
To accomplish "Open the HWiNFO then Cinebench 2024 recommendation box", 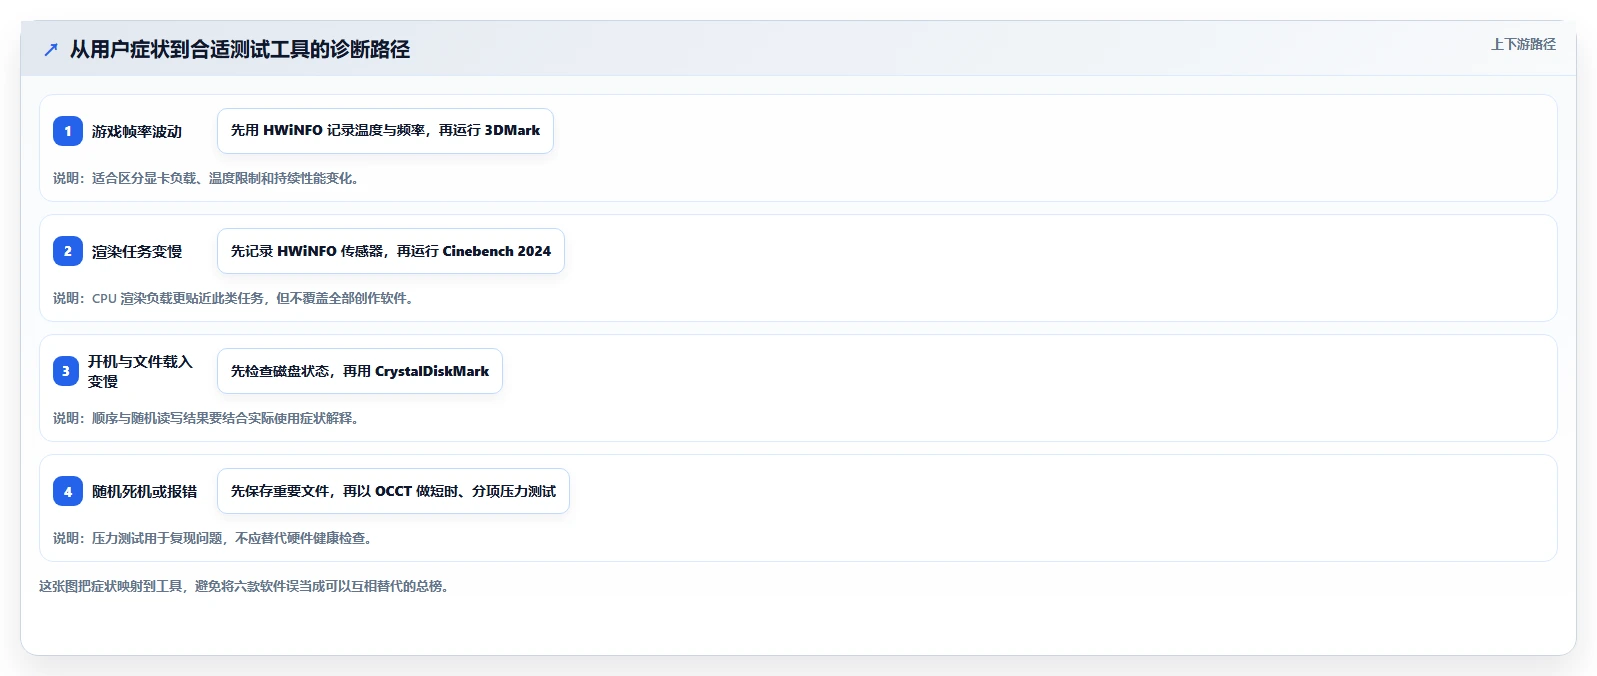I will tap(391, 251).
